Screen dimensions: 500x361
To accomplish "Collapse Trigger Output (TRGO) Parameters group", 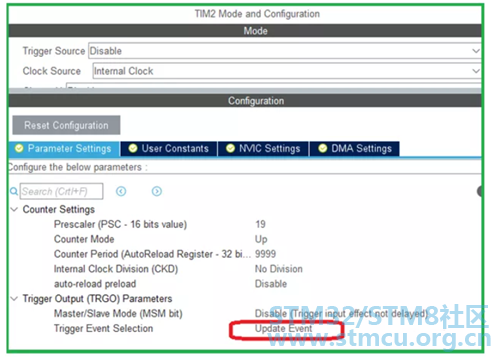I will coord(14,299).
